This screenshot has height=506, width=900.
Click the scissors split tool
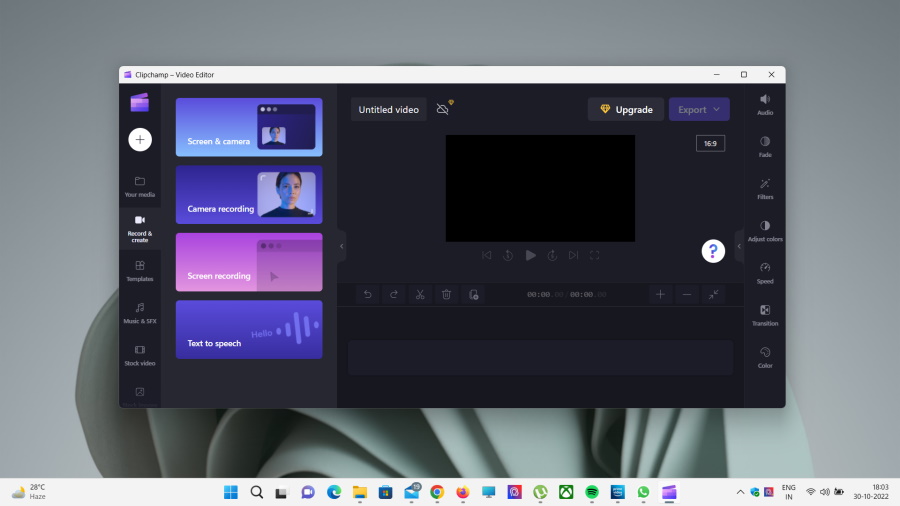click(x=420, y=294)
